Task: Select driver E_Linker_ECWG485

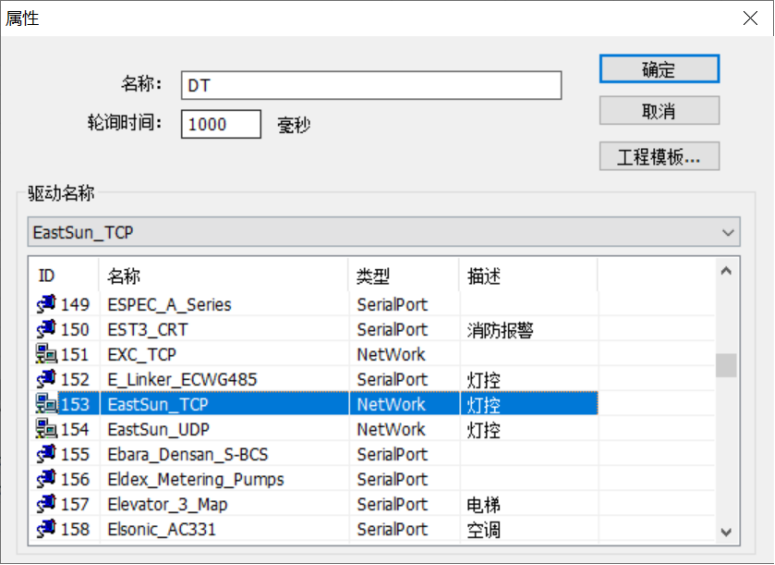Action: pyautogui.click(x=182, y=380)
